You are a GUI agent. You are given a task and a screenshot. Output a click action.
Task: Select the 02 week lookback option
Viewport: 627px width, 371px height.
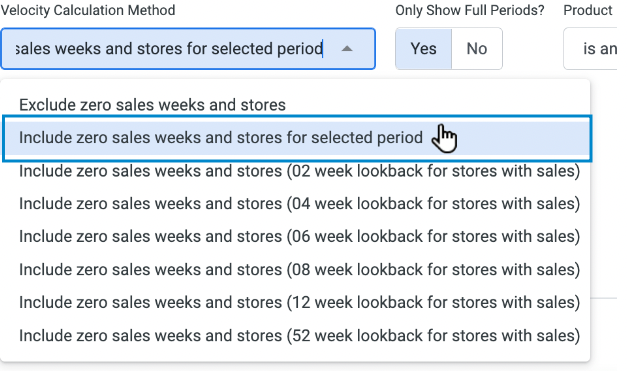[x=295, y=171]
